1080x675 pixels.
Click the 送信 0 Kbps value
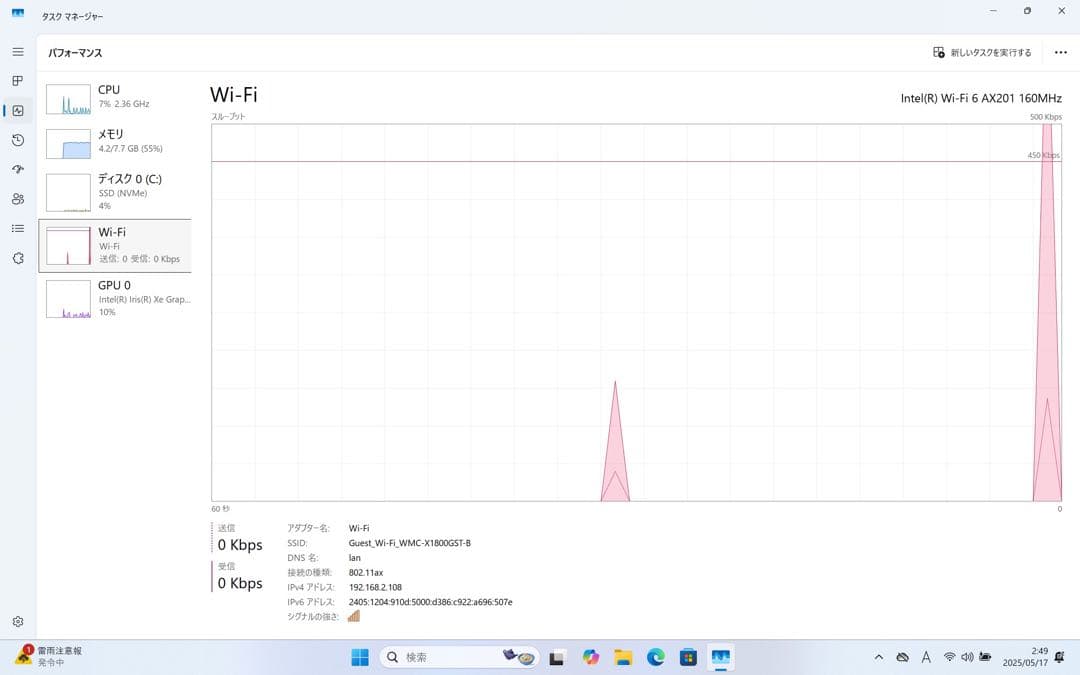240,545
